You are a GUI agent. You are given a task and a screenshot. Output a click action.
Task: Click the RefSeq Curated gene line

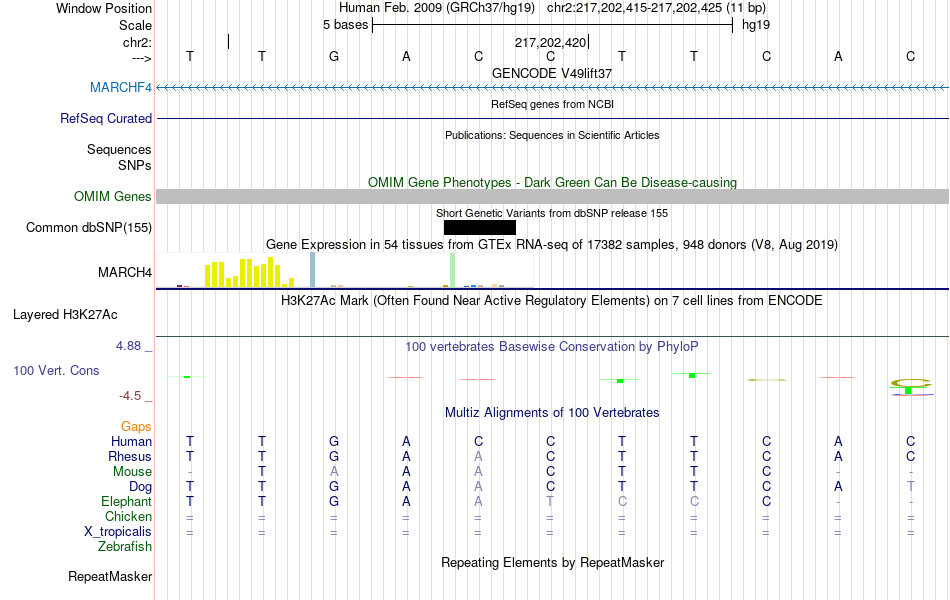pos(552,119)
